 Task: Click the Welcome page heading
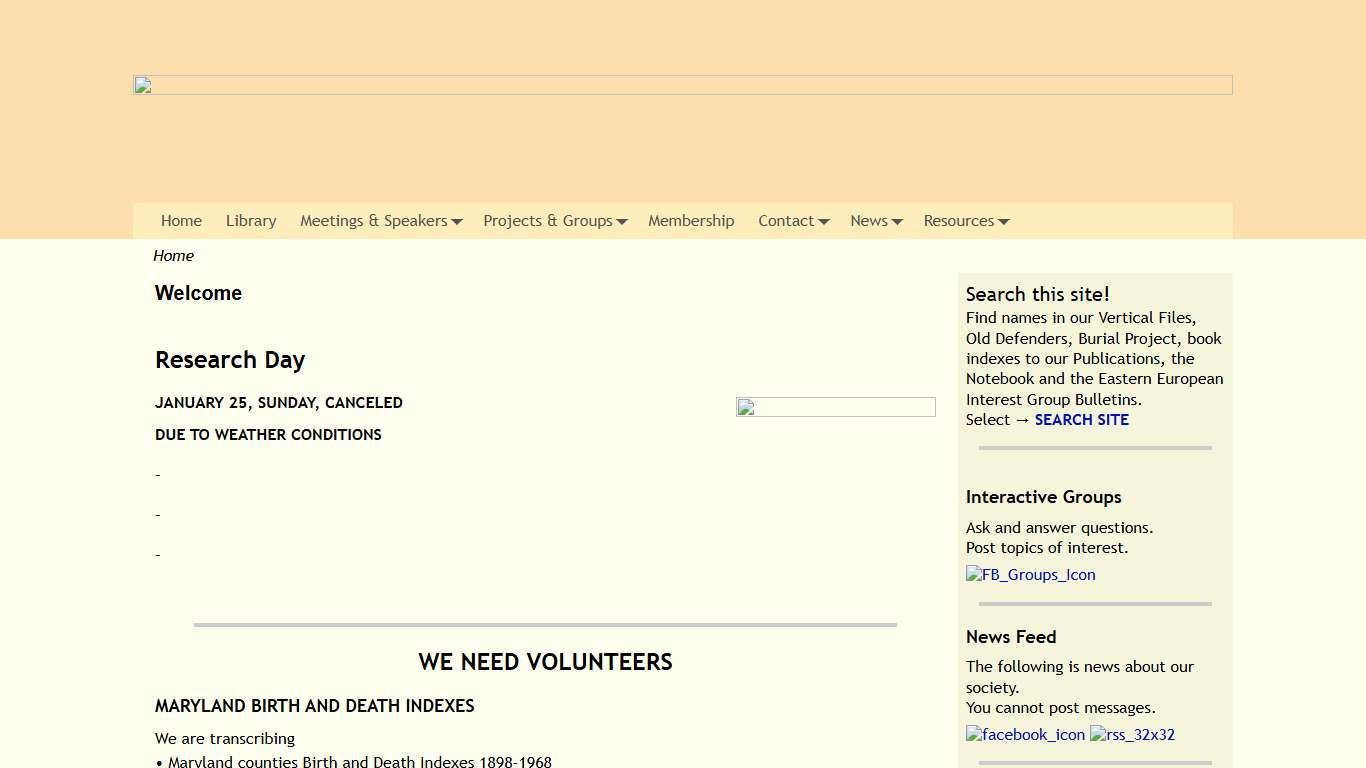pyautogui.click(x=198, y=293)
